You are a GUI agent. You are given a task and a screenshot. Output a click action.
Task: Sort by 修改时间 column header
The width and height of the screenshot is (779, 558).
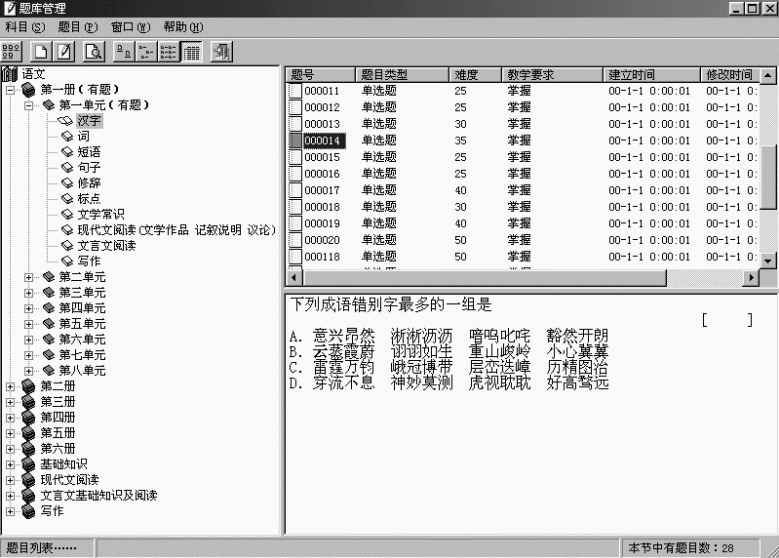729,75
